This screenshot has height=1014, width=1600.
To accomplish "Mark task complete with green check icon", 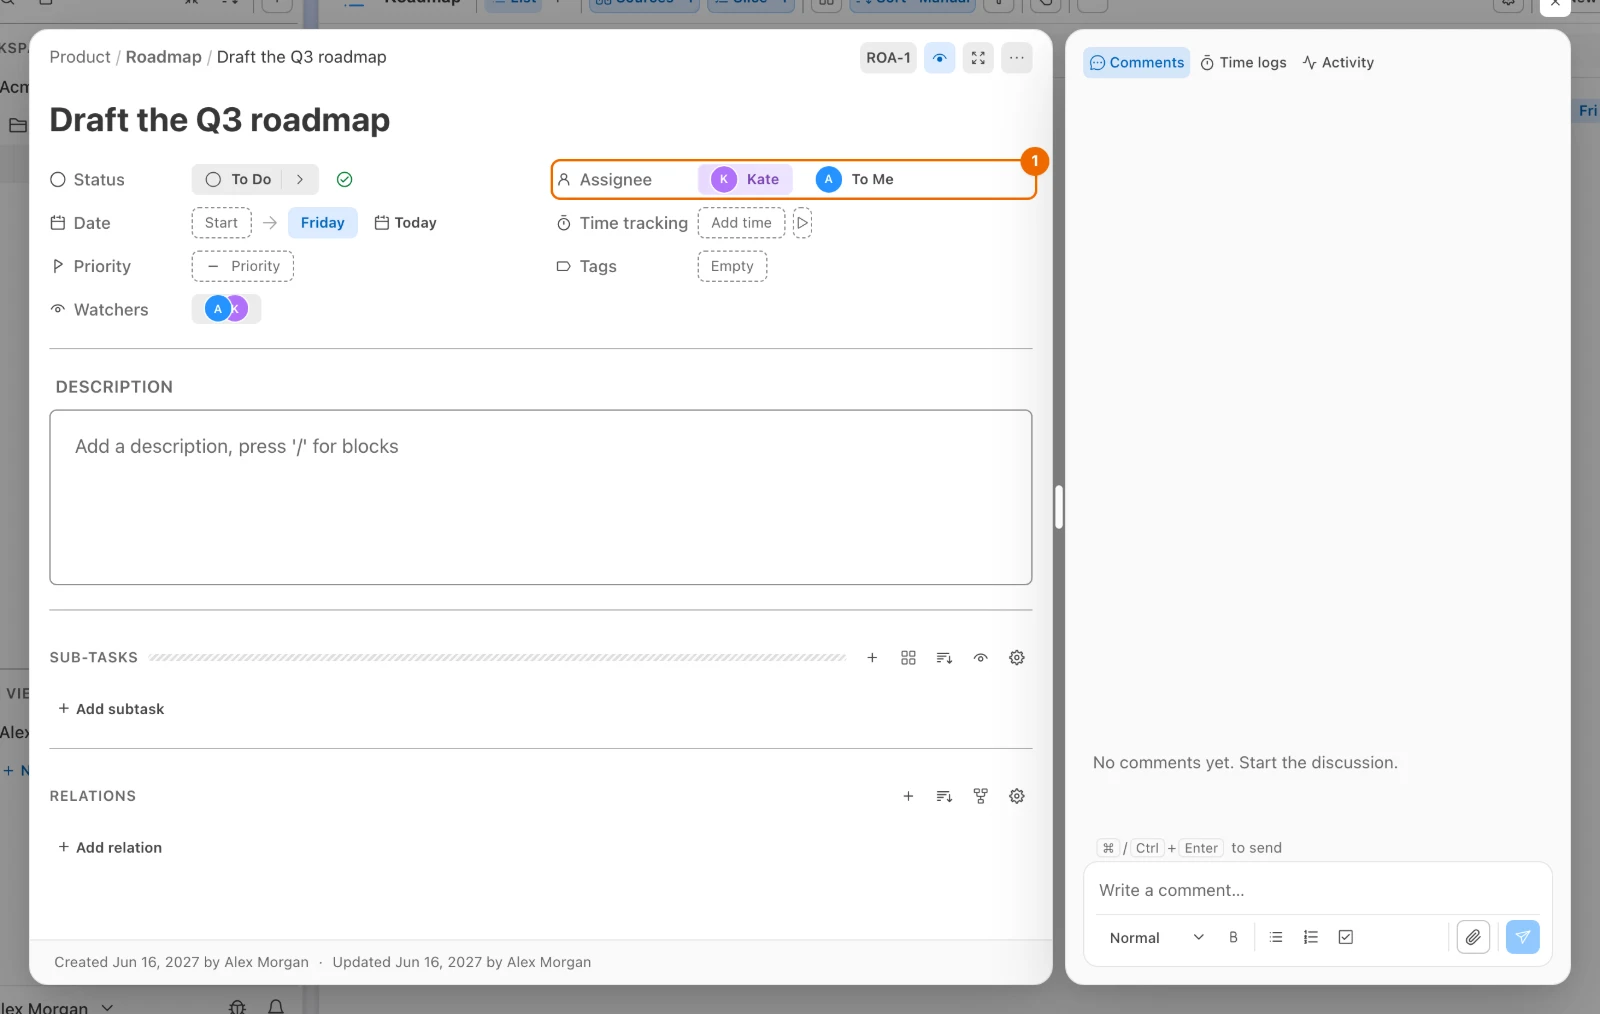I will pos(345,180).
